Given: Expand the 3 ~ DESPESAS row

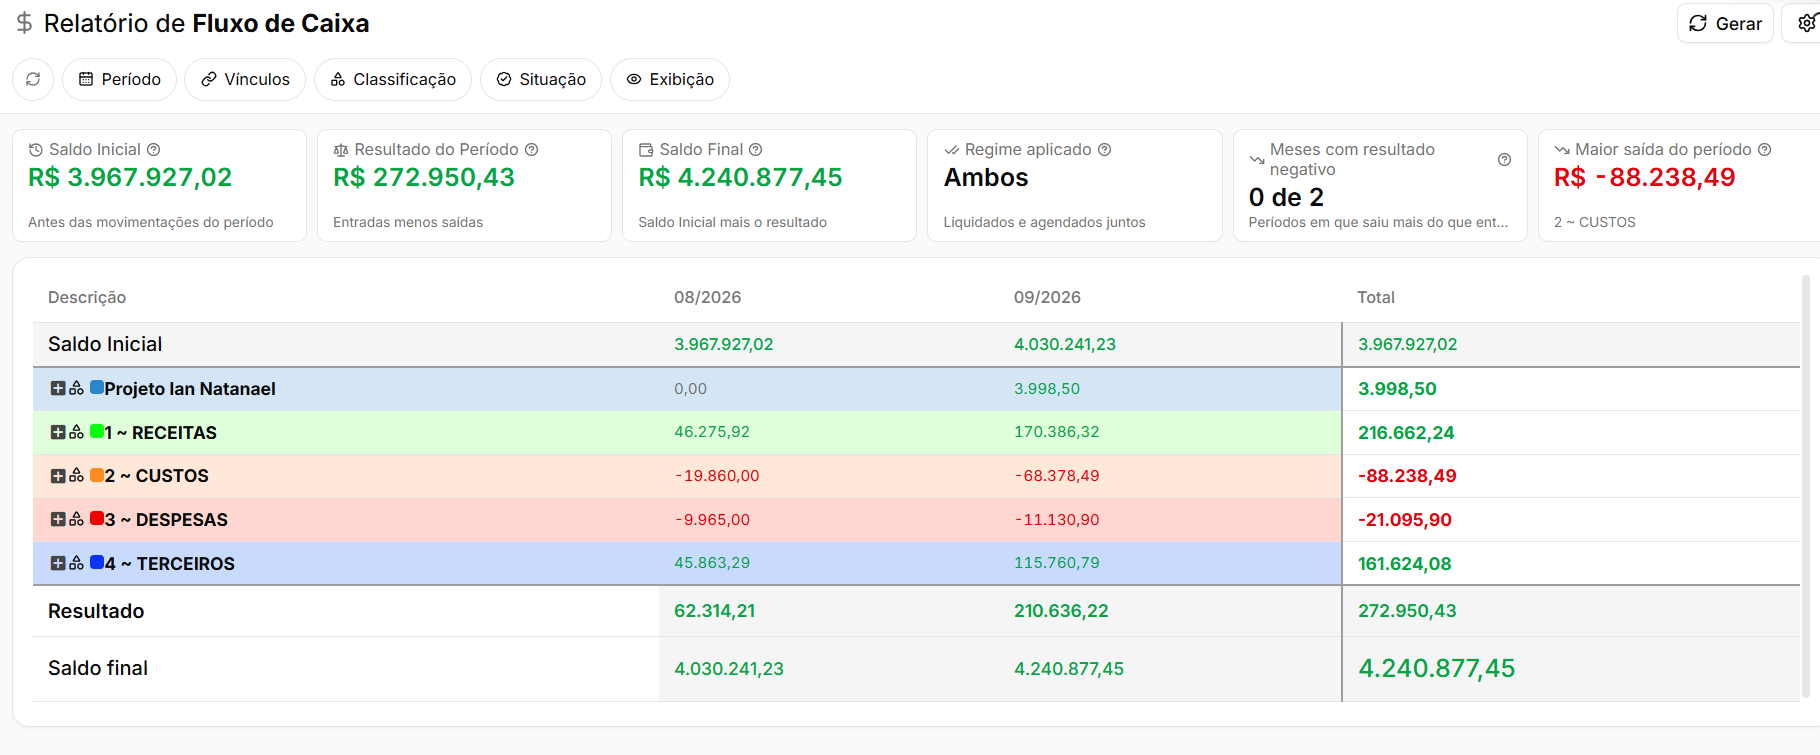Looking at the screenshot, I should [58, 519].
